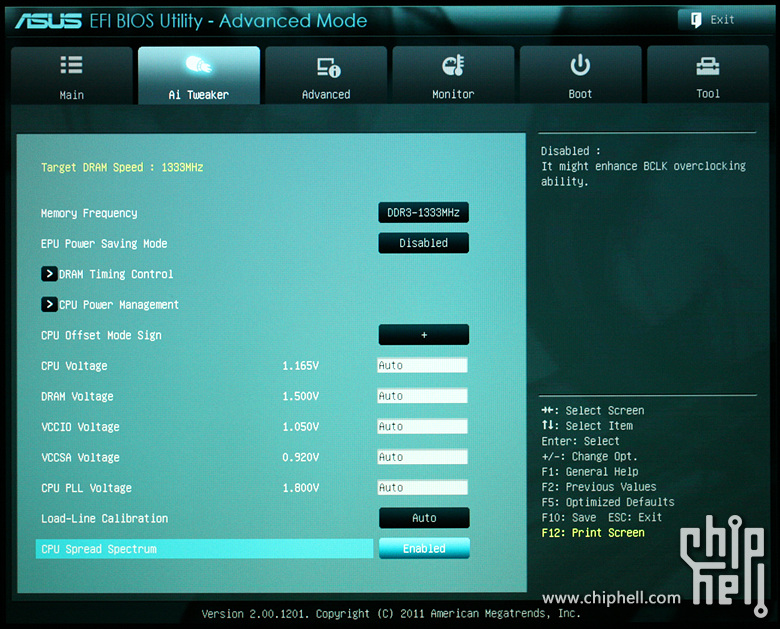Change CPU Offset Mode Sign plus option
The height and width of the screenshot is (629, 780).
(x=424, y=334)
